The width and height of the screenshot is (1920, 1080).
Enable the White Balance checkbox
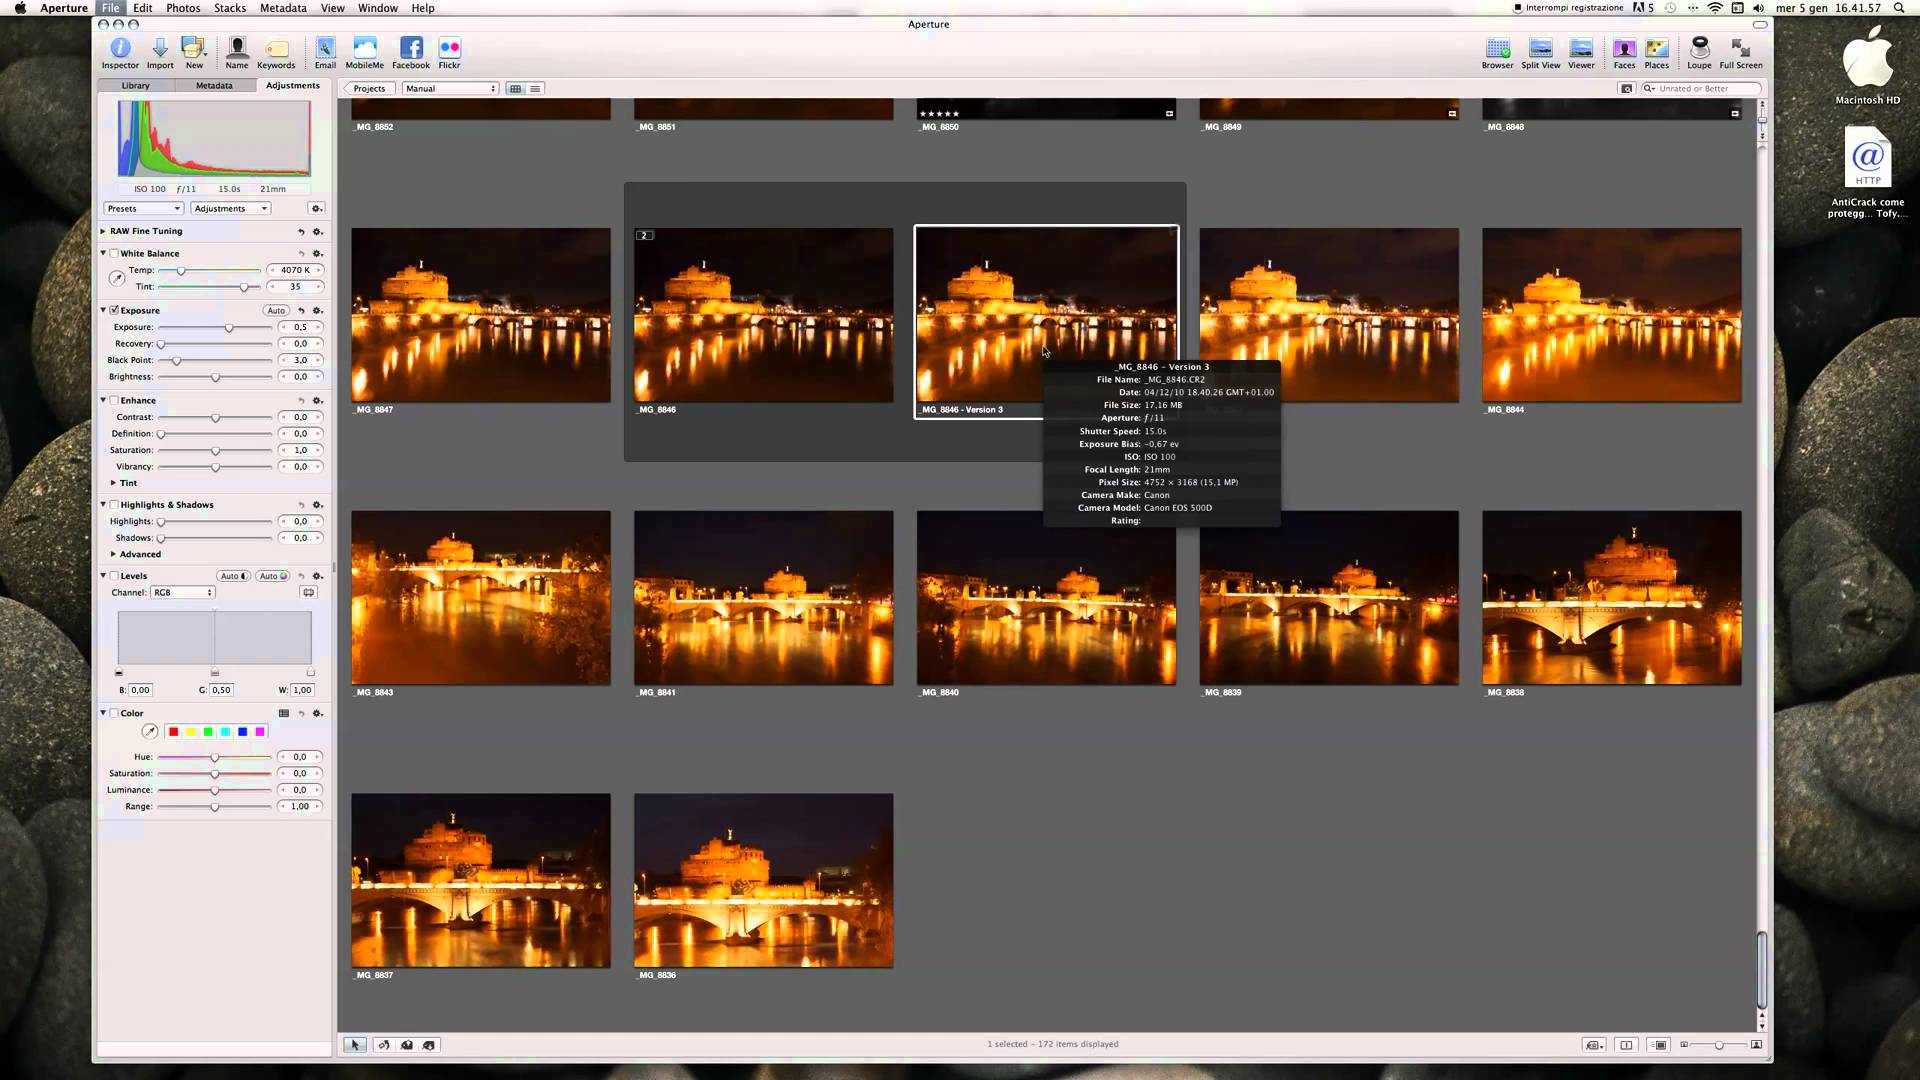pos(114,254)
